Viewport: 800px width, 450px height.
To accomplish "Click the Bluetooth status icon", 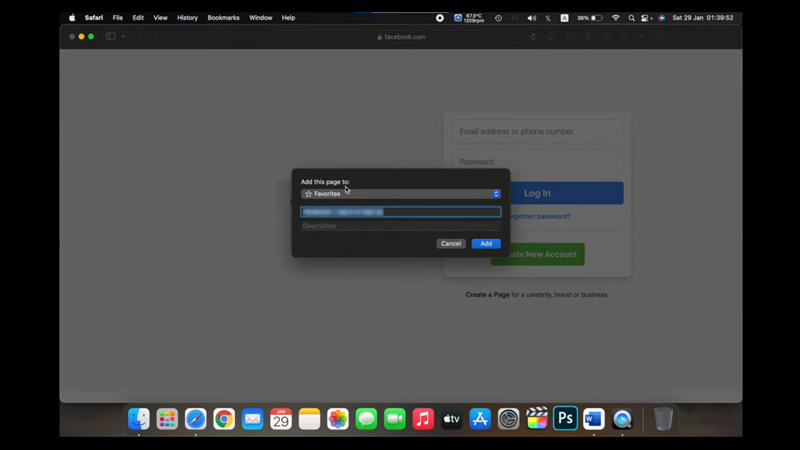I will point(548,18).
